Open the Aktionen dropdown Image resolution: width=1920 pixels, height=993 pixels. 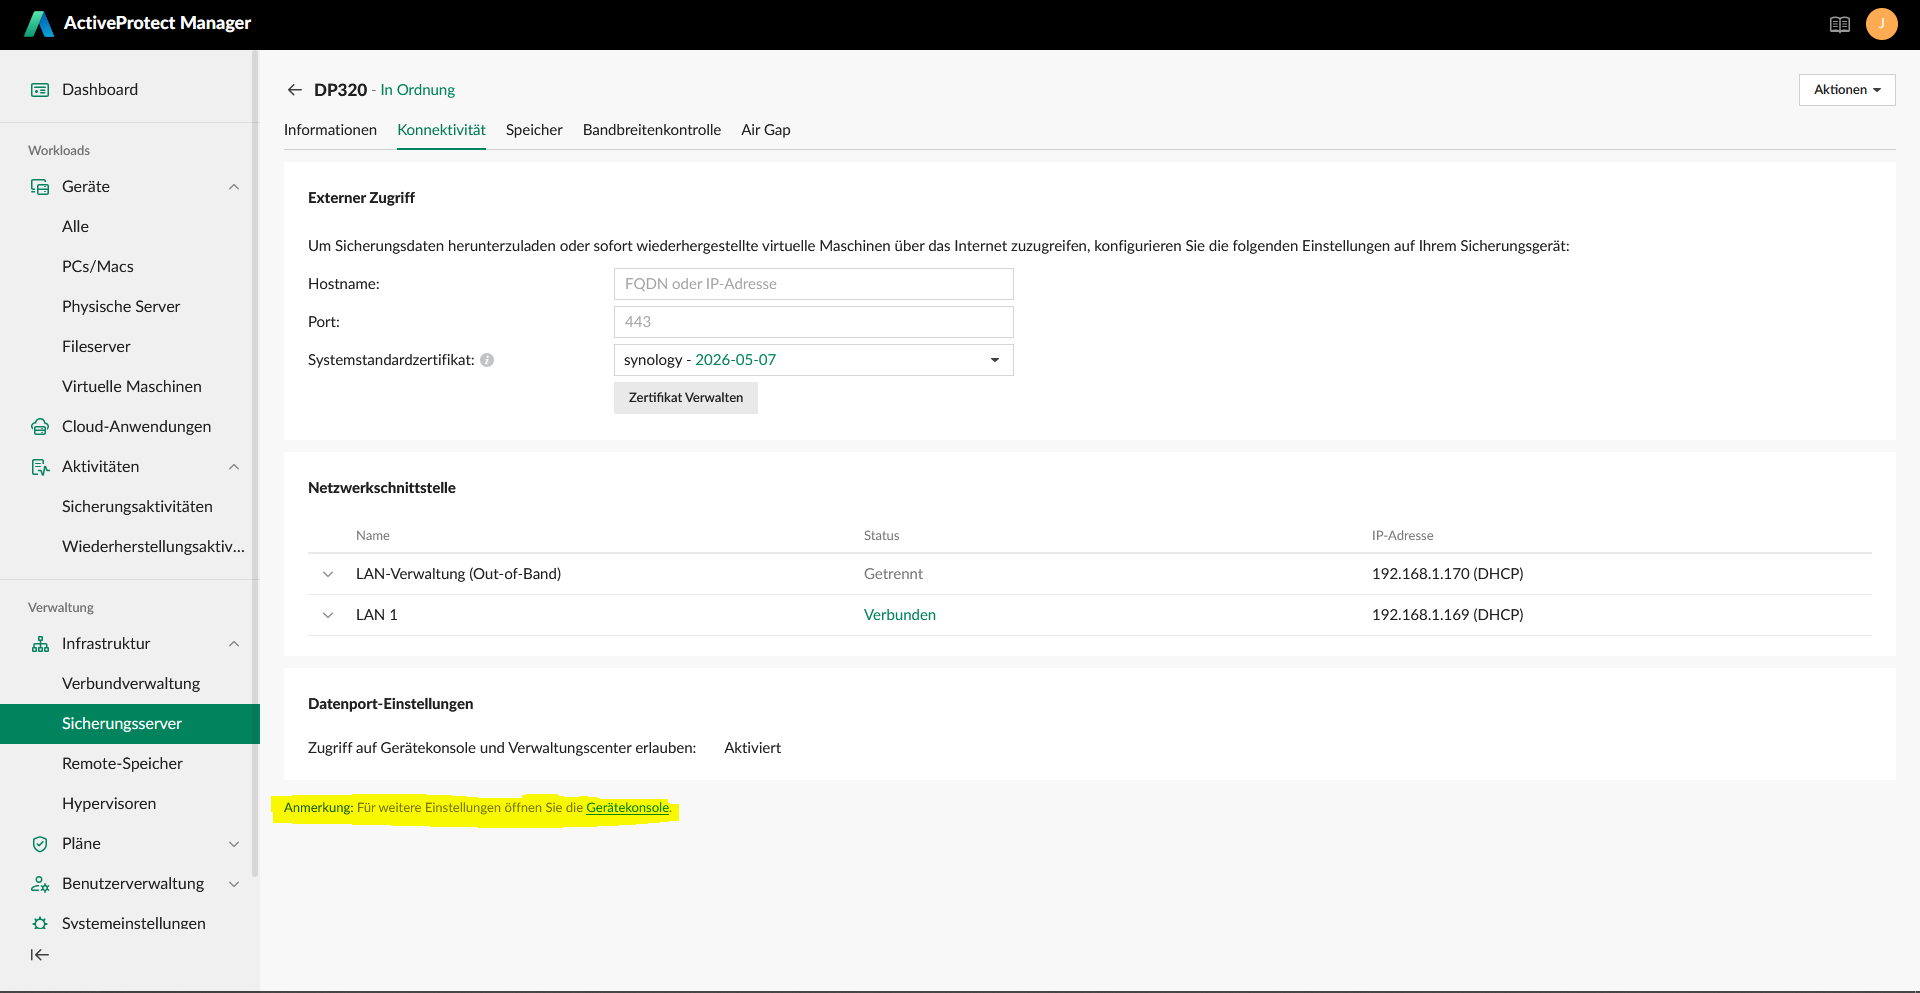pyautogui.click(x=1846, y=90)
